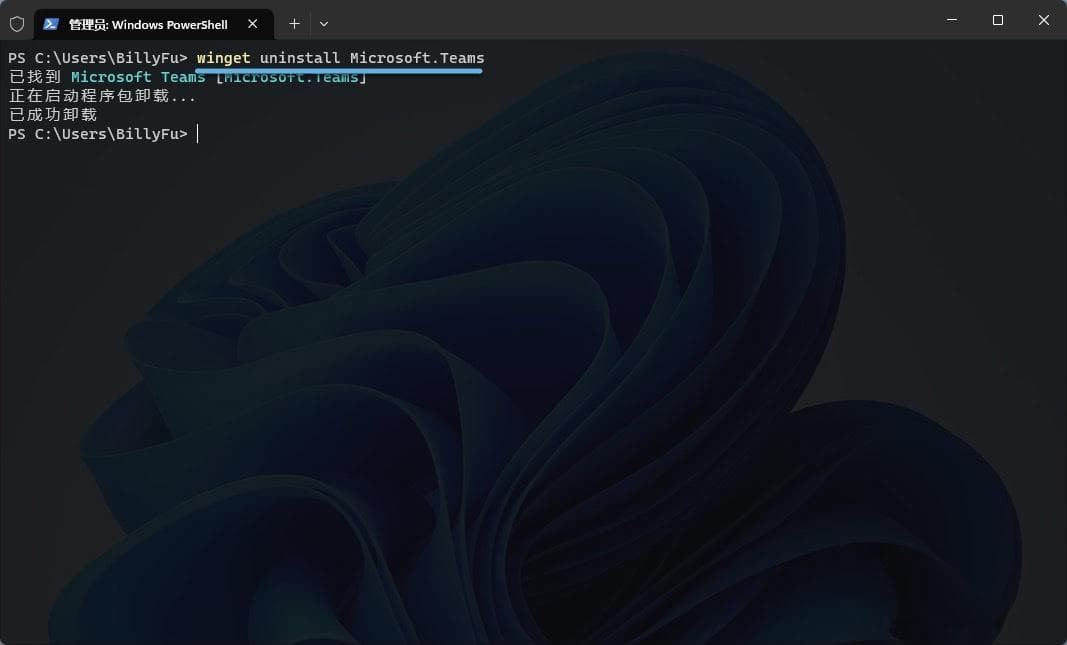Click the '已成功卸载' success message
Screen dimensions: 1067x645
(x=53, y=115)
